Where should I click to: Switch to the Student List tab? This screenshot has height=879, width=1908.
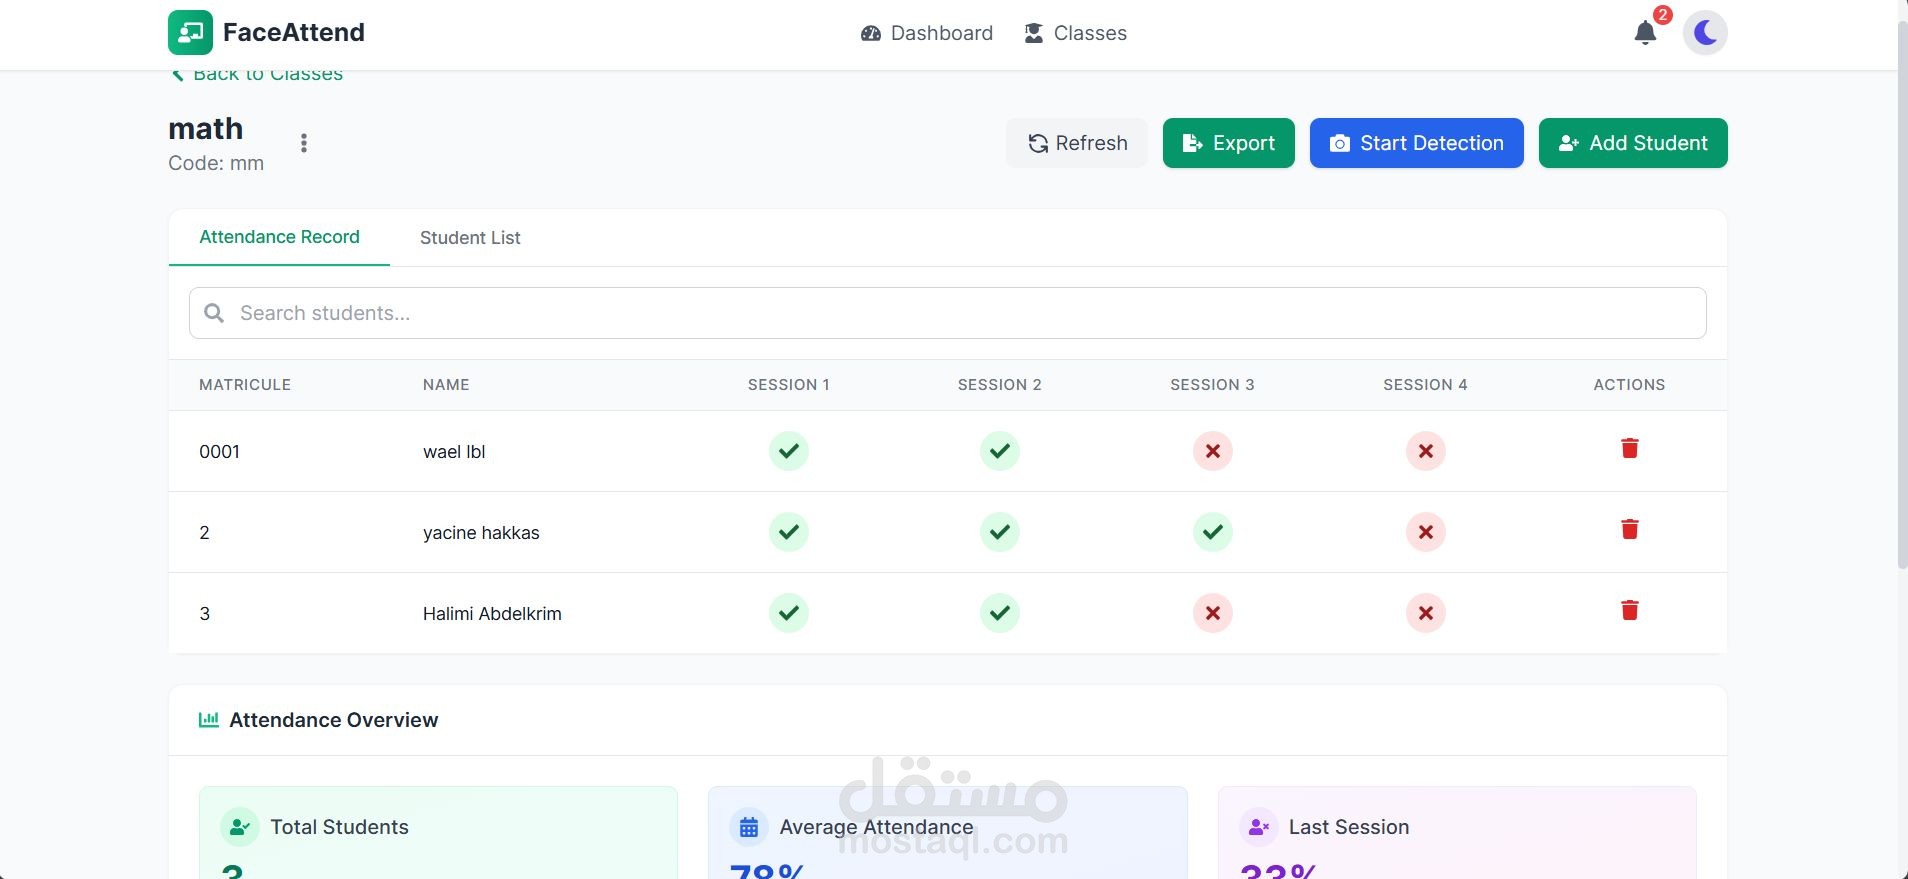[x=470, y=238]
